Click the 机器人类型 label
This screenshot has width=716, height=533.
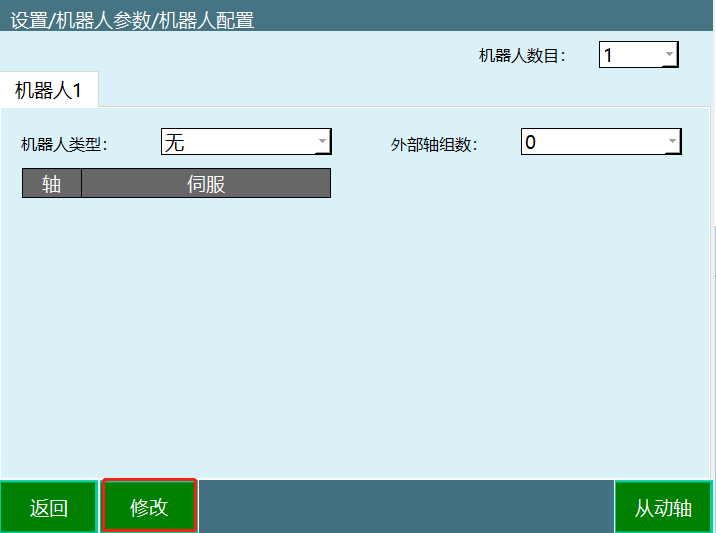[64, 144]
